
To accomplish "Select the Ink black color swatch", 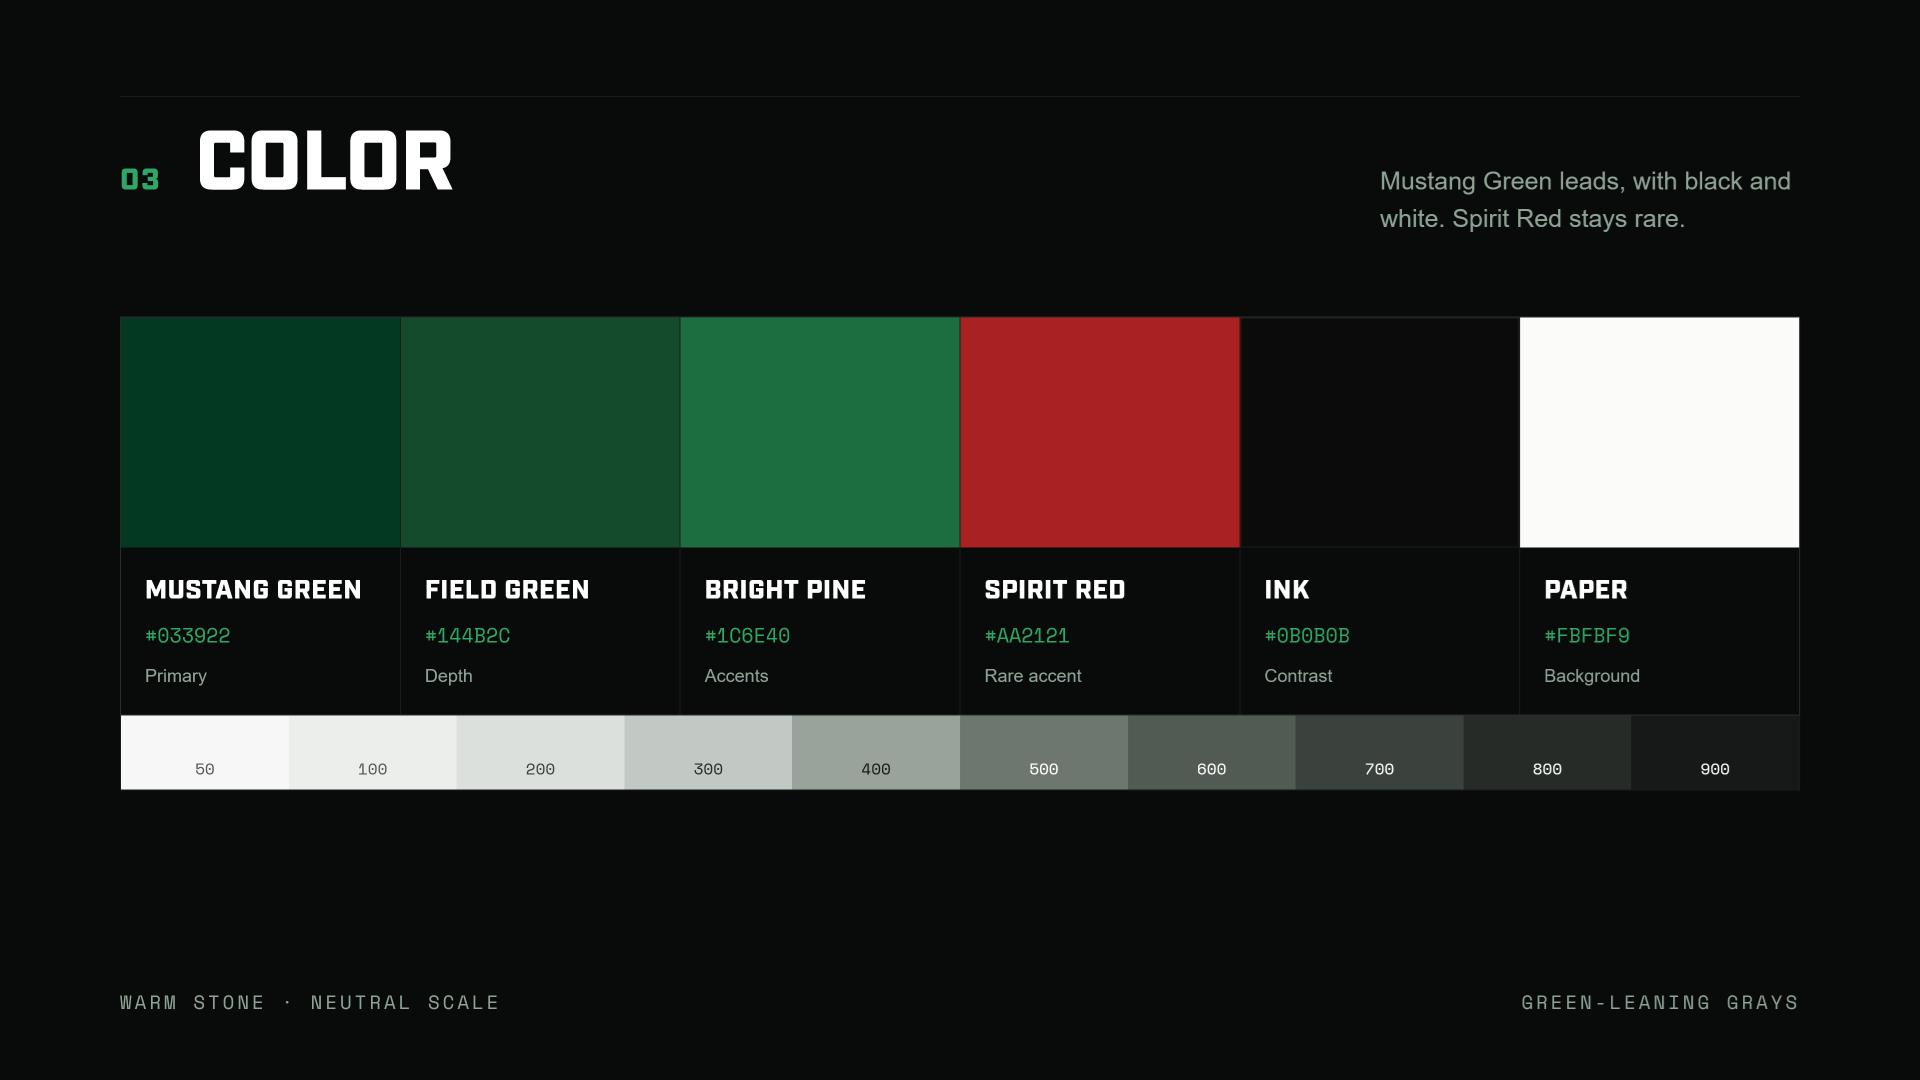I will [1380, 432].
